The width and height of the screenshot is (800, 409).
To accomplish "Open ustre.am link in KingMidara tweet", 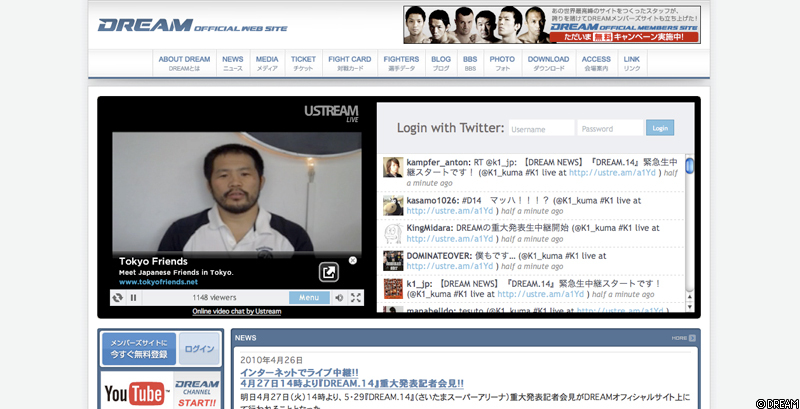I will [450, 239].
